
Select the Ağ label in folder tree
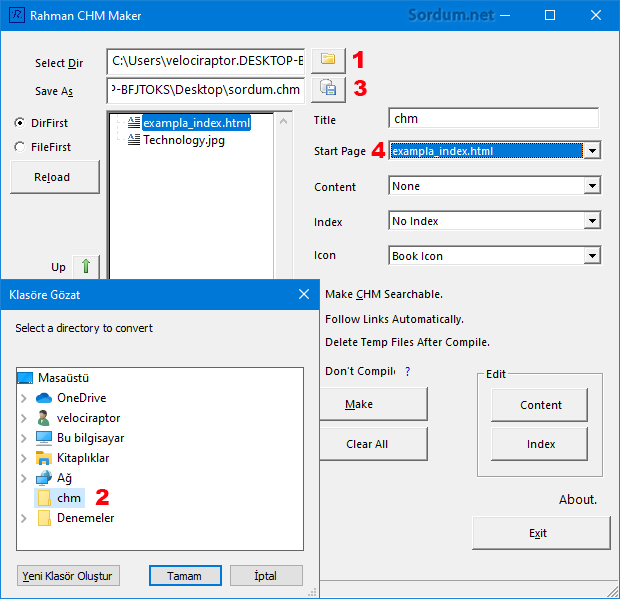point(64,478)
